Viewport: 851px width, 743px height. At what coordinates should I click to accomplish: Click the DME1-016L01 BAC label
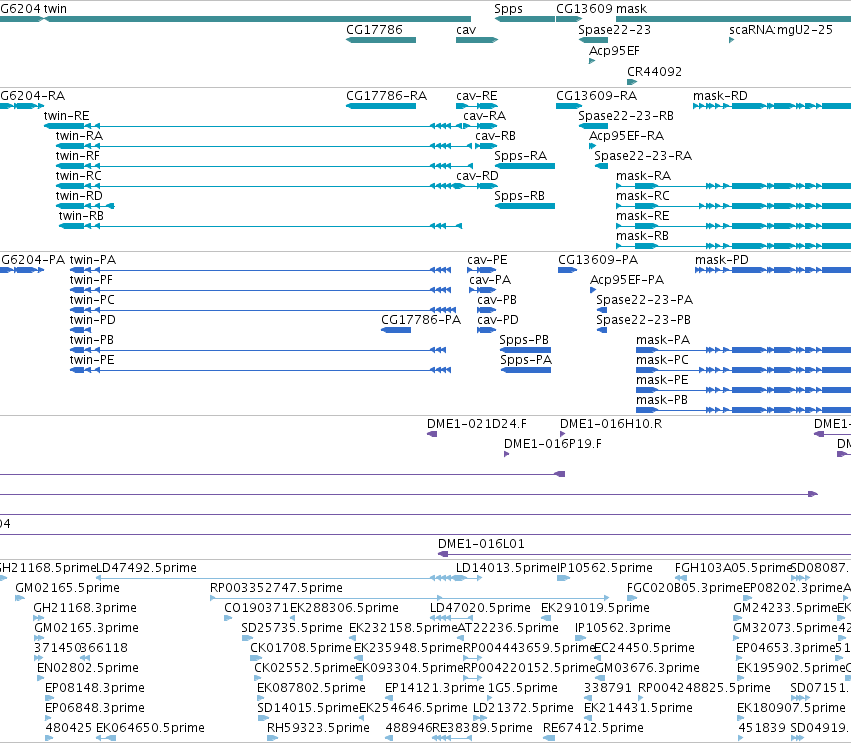pyautogui.click(x=481, y=544)
